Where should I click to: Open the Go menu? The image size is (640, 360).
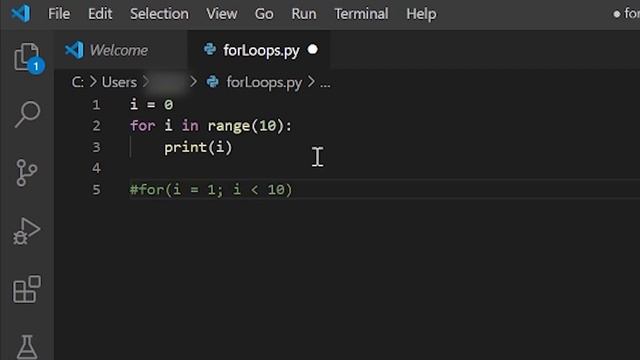click(x=264, y=14)
